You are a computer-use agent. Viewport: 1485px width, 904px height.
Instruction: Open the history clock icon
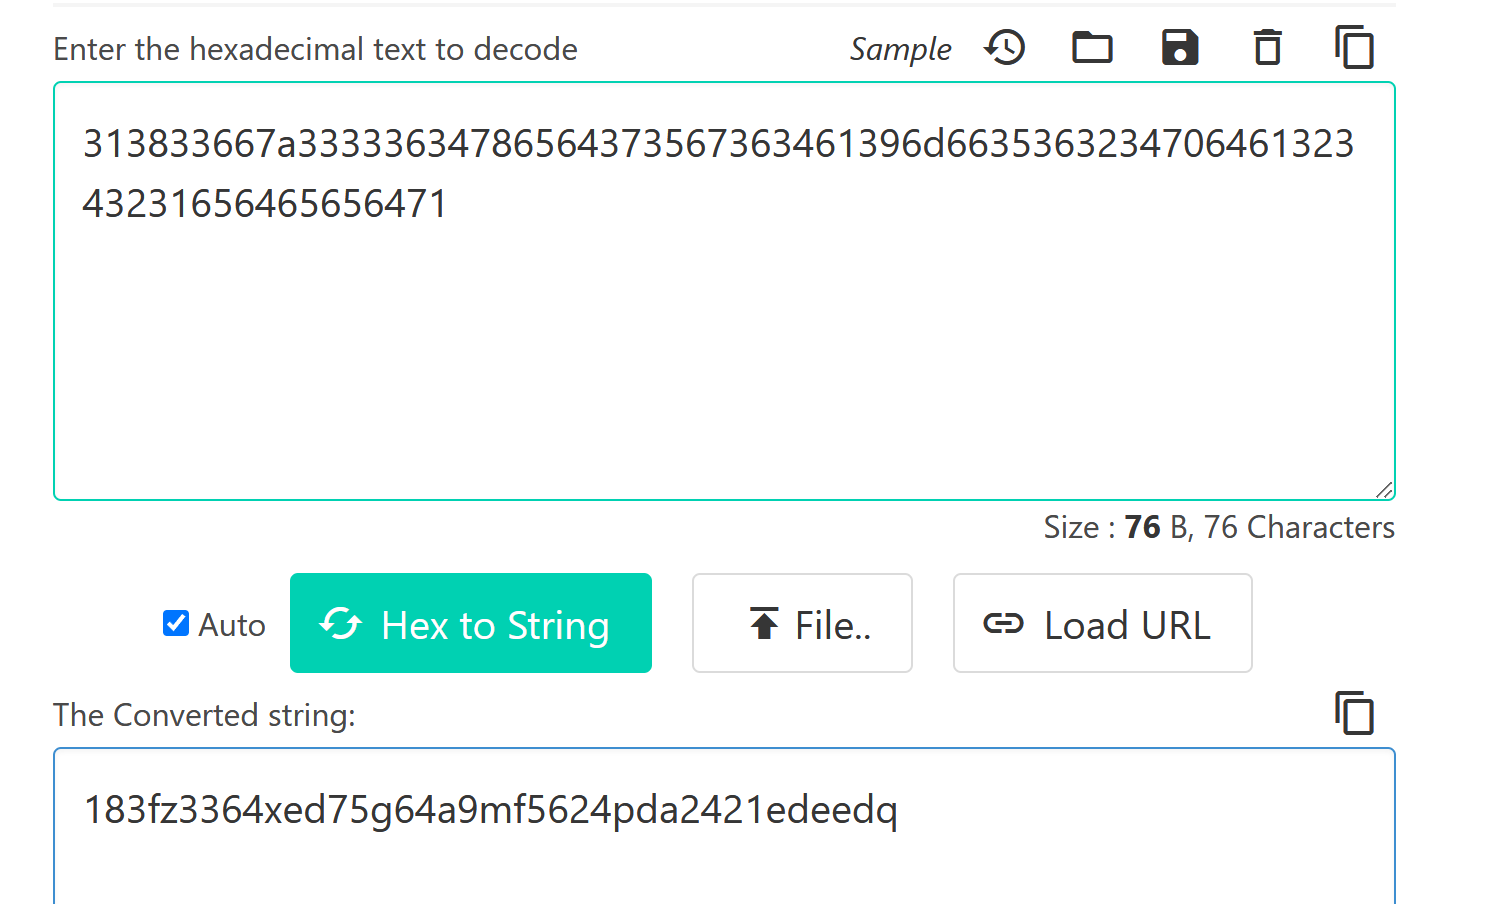(x=1005, y=47)
